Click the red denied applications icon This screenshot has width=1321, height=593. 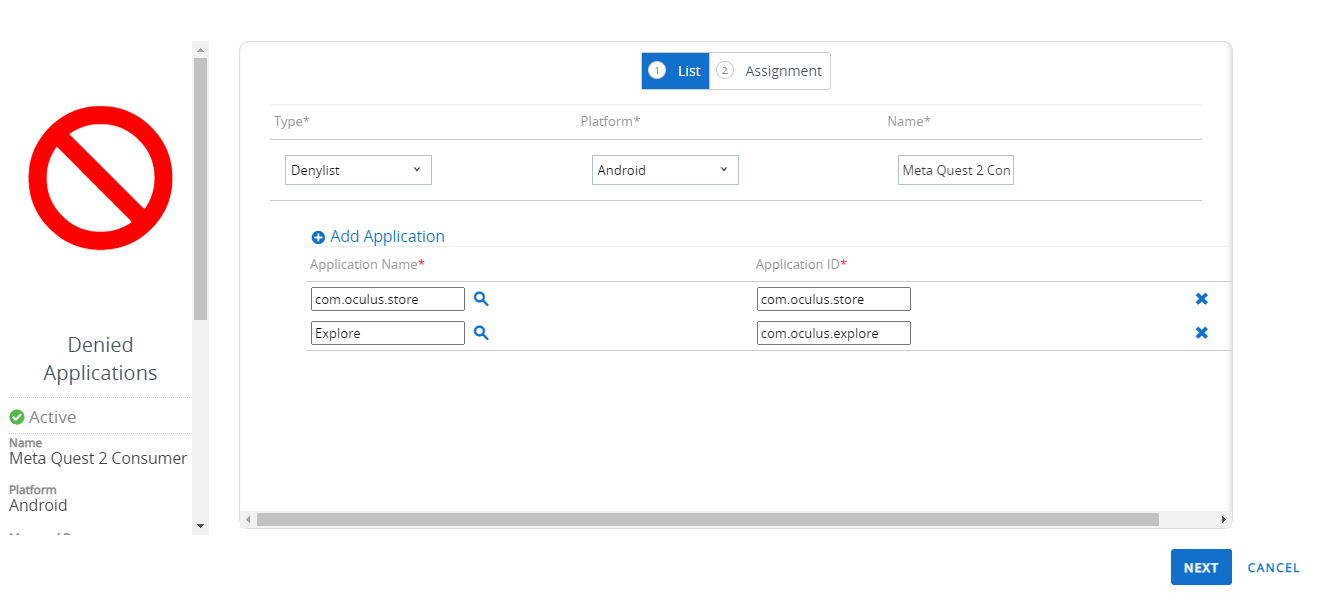[x=100, y=178]
